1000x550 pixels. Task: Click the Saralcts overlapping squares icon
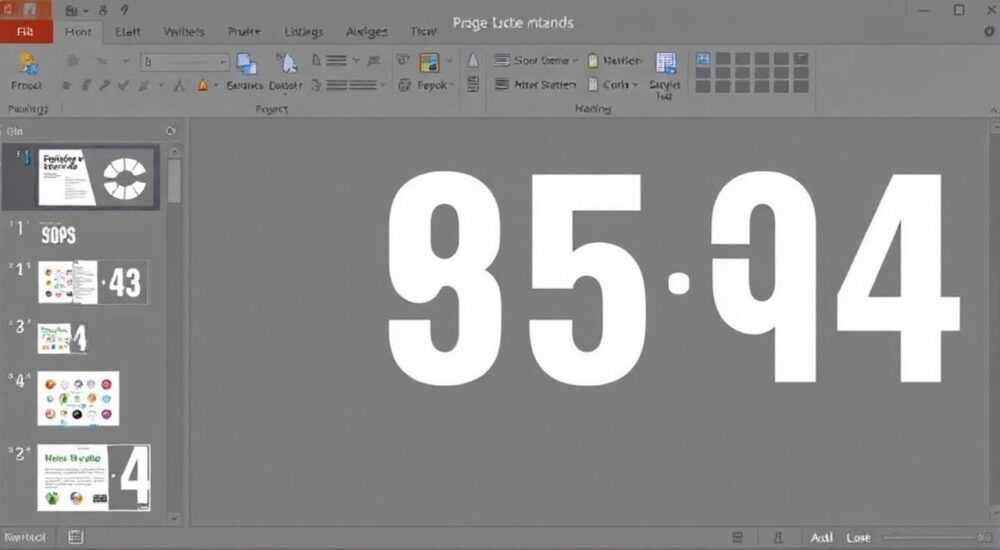pos(247,64)
